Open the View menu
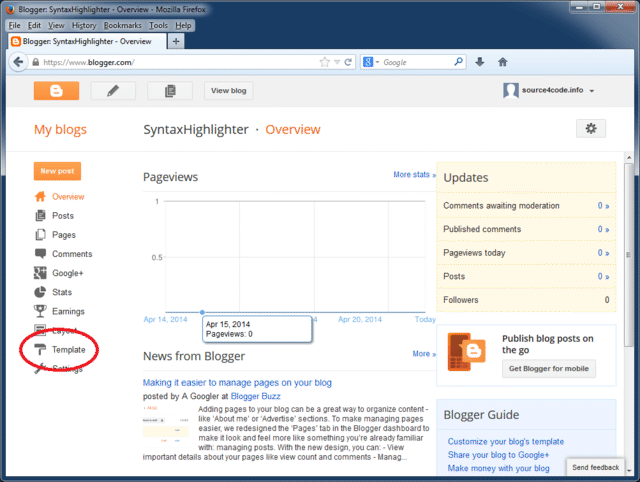The width and height of the screenshot is (640, 482). (x=56, y=25)
